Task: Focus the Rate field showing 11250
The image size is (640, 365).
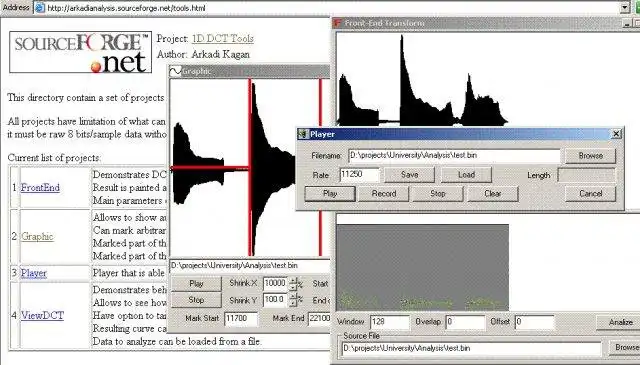Action: coord(360,174)
